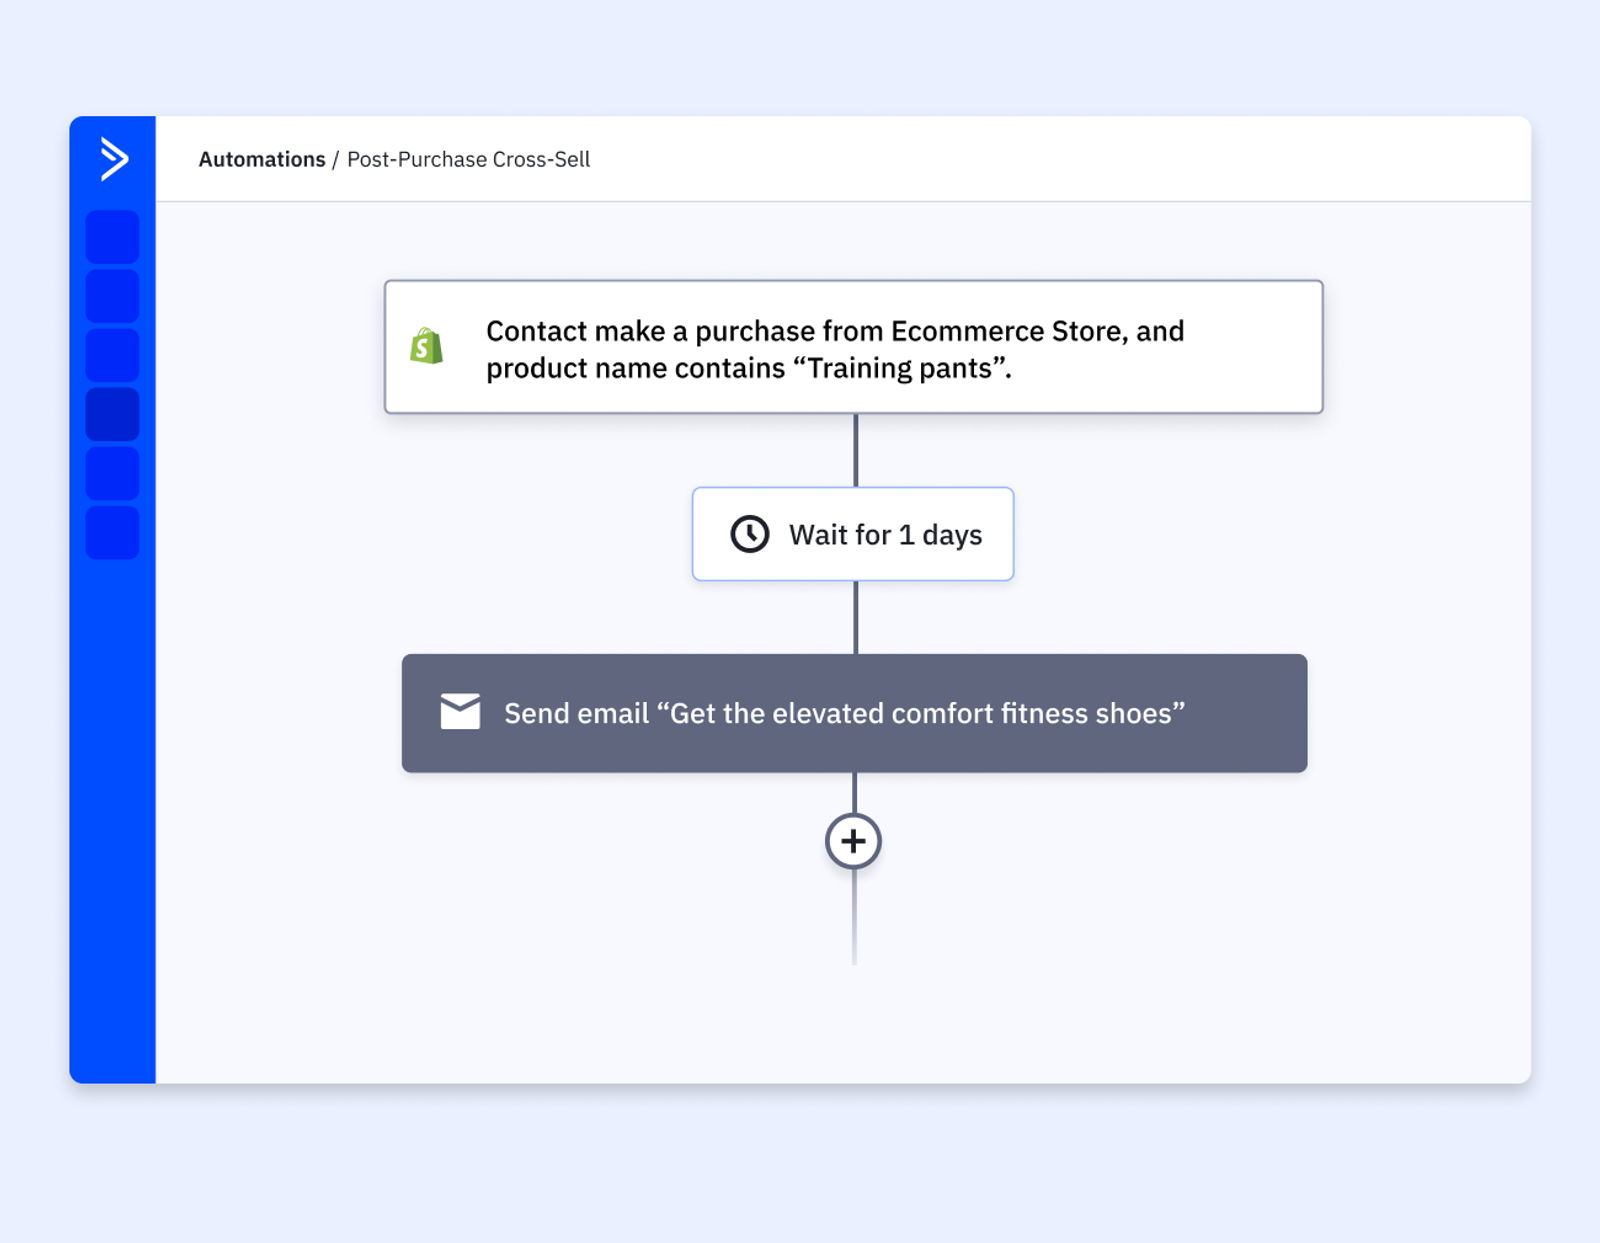Image resolution: width=1600 pixels, height=1243 pixels.
Task: Open the "Contact make a purchase" trigger text
Action: coord(834,349)
